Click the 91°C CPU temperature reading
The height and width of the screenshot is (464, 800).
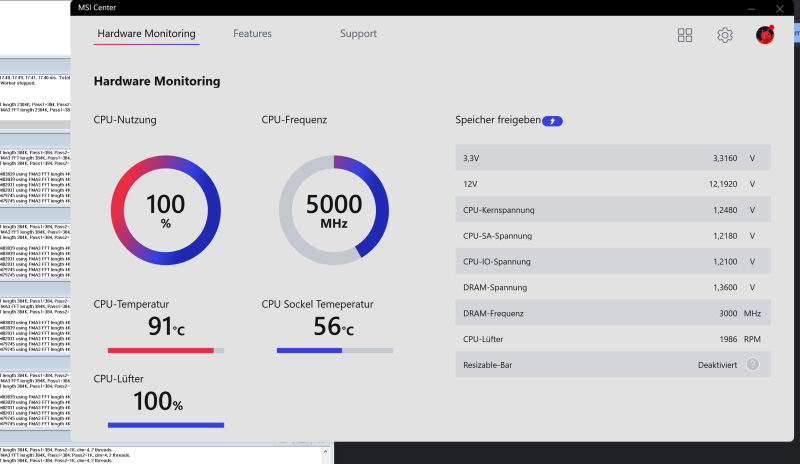tap(166, 326)
